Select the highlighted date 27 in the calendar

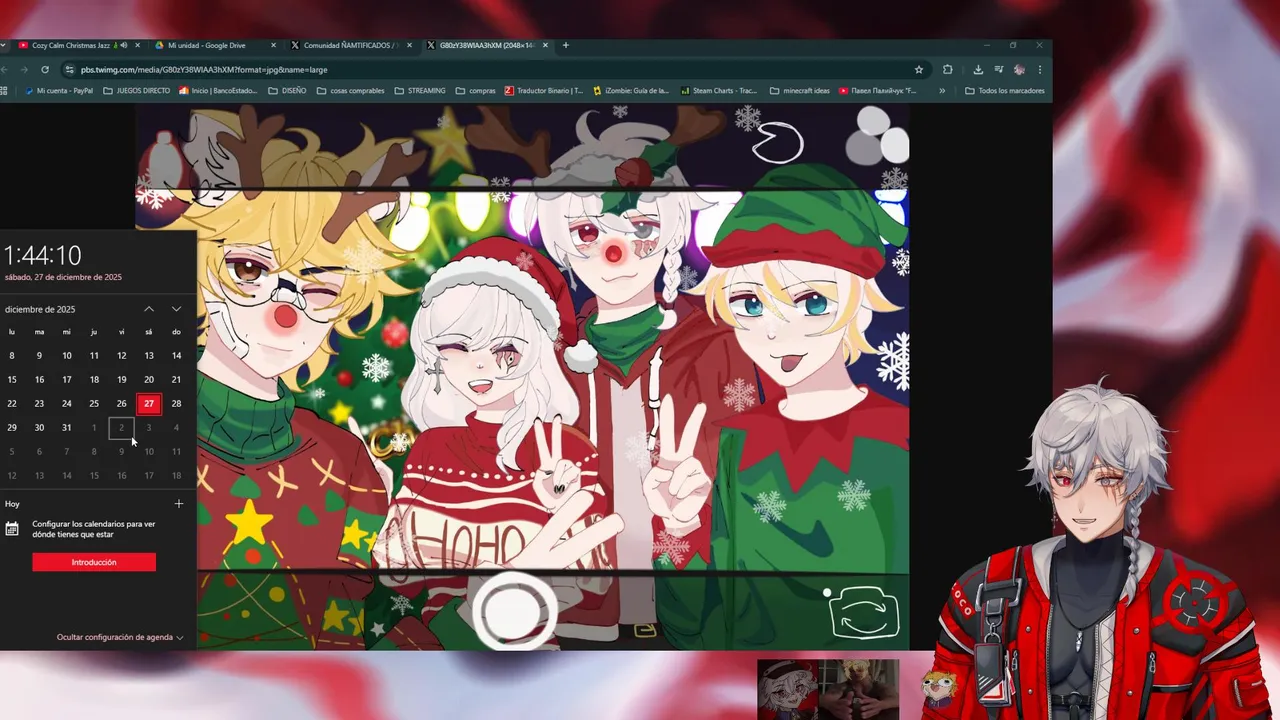coord(149,404)
